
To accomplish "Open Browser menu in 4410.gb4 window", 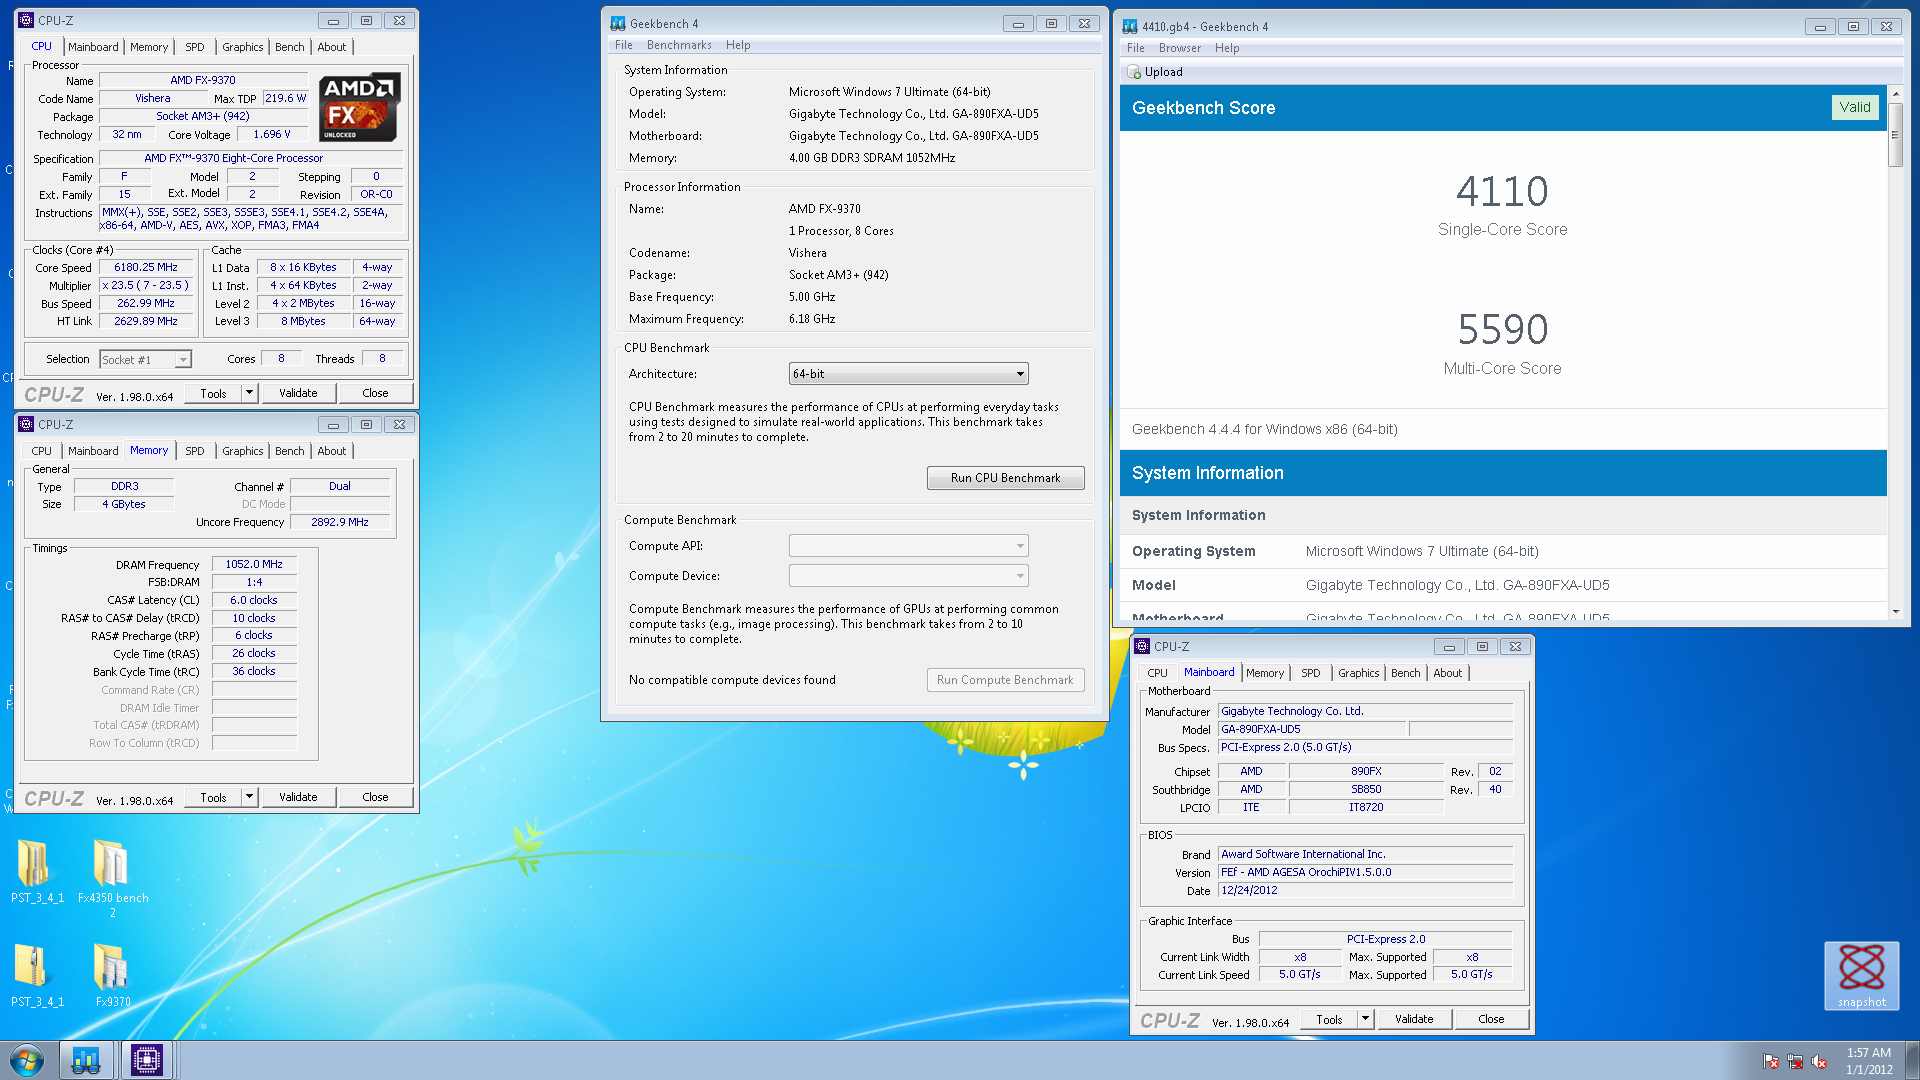I will coord(1180,48).
